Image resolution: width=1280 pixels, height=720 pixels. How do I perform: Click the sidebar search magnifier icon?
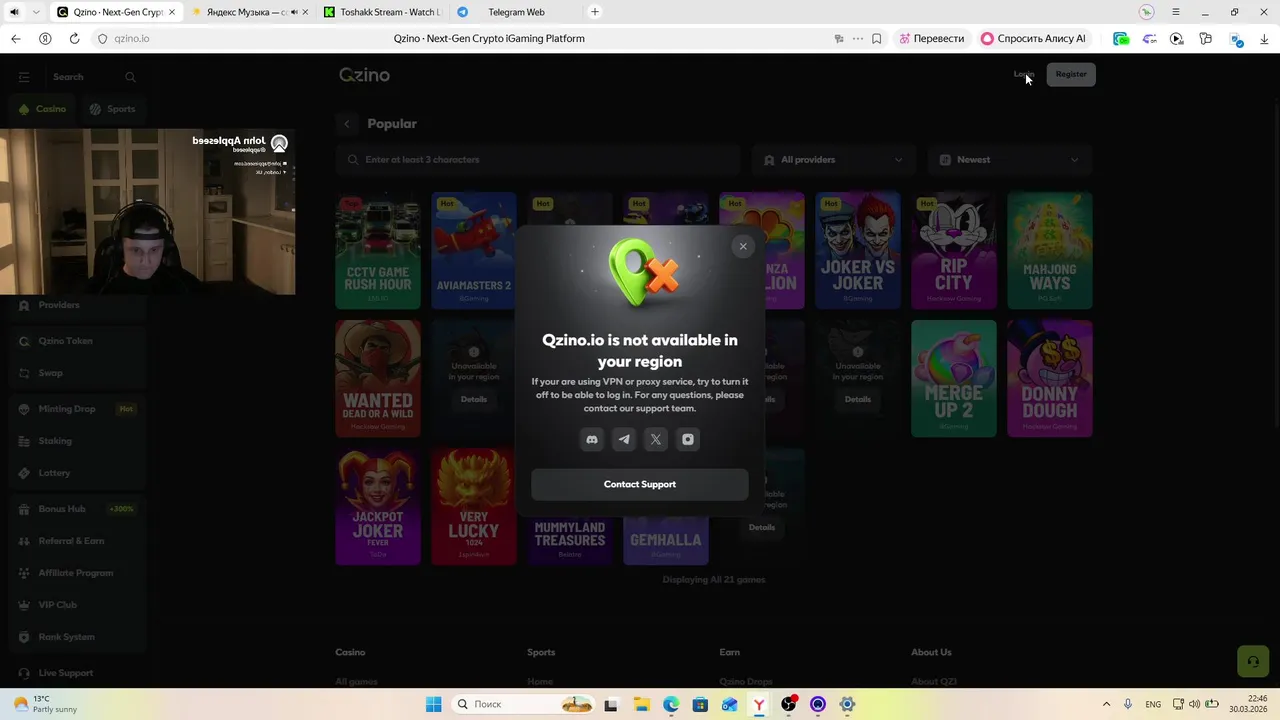[130, 77]
